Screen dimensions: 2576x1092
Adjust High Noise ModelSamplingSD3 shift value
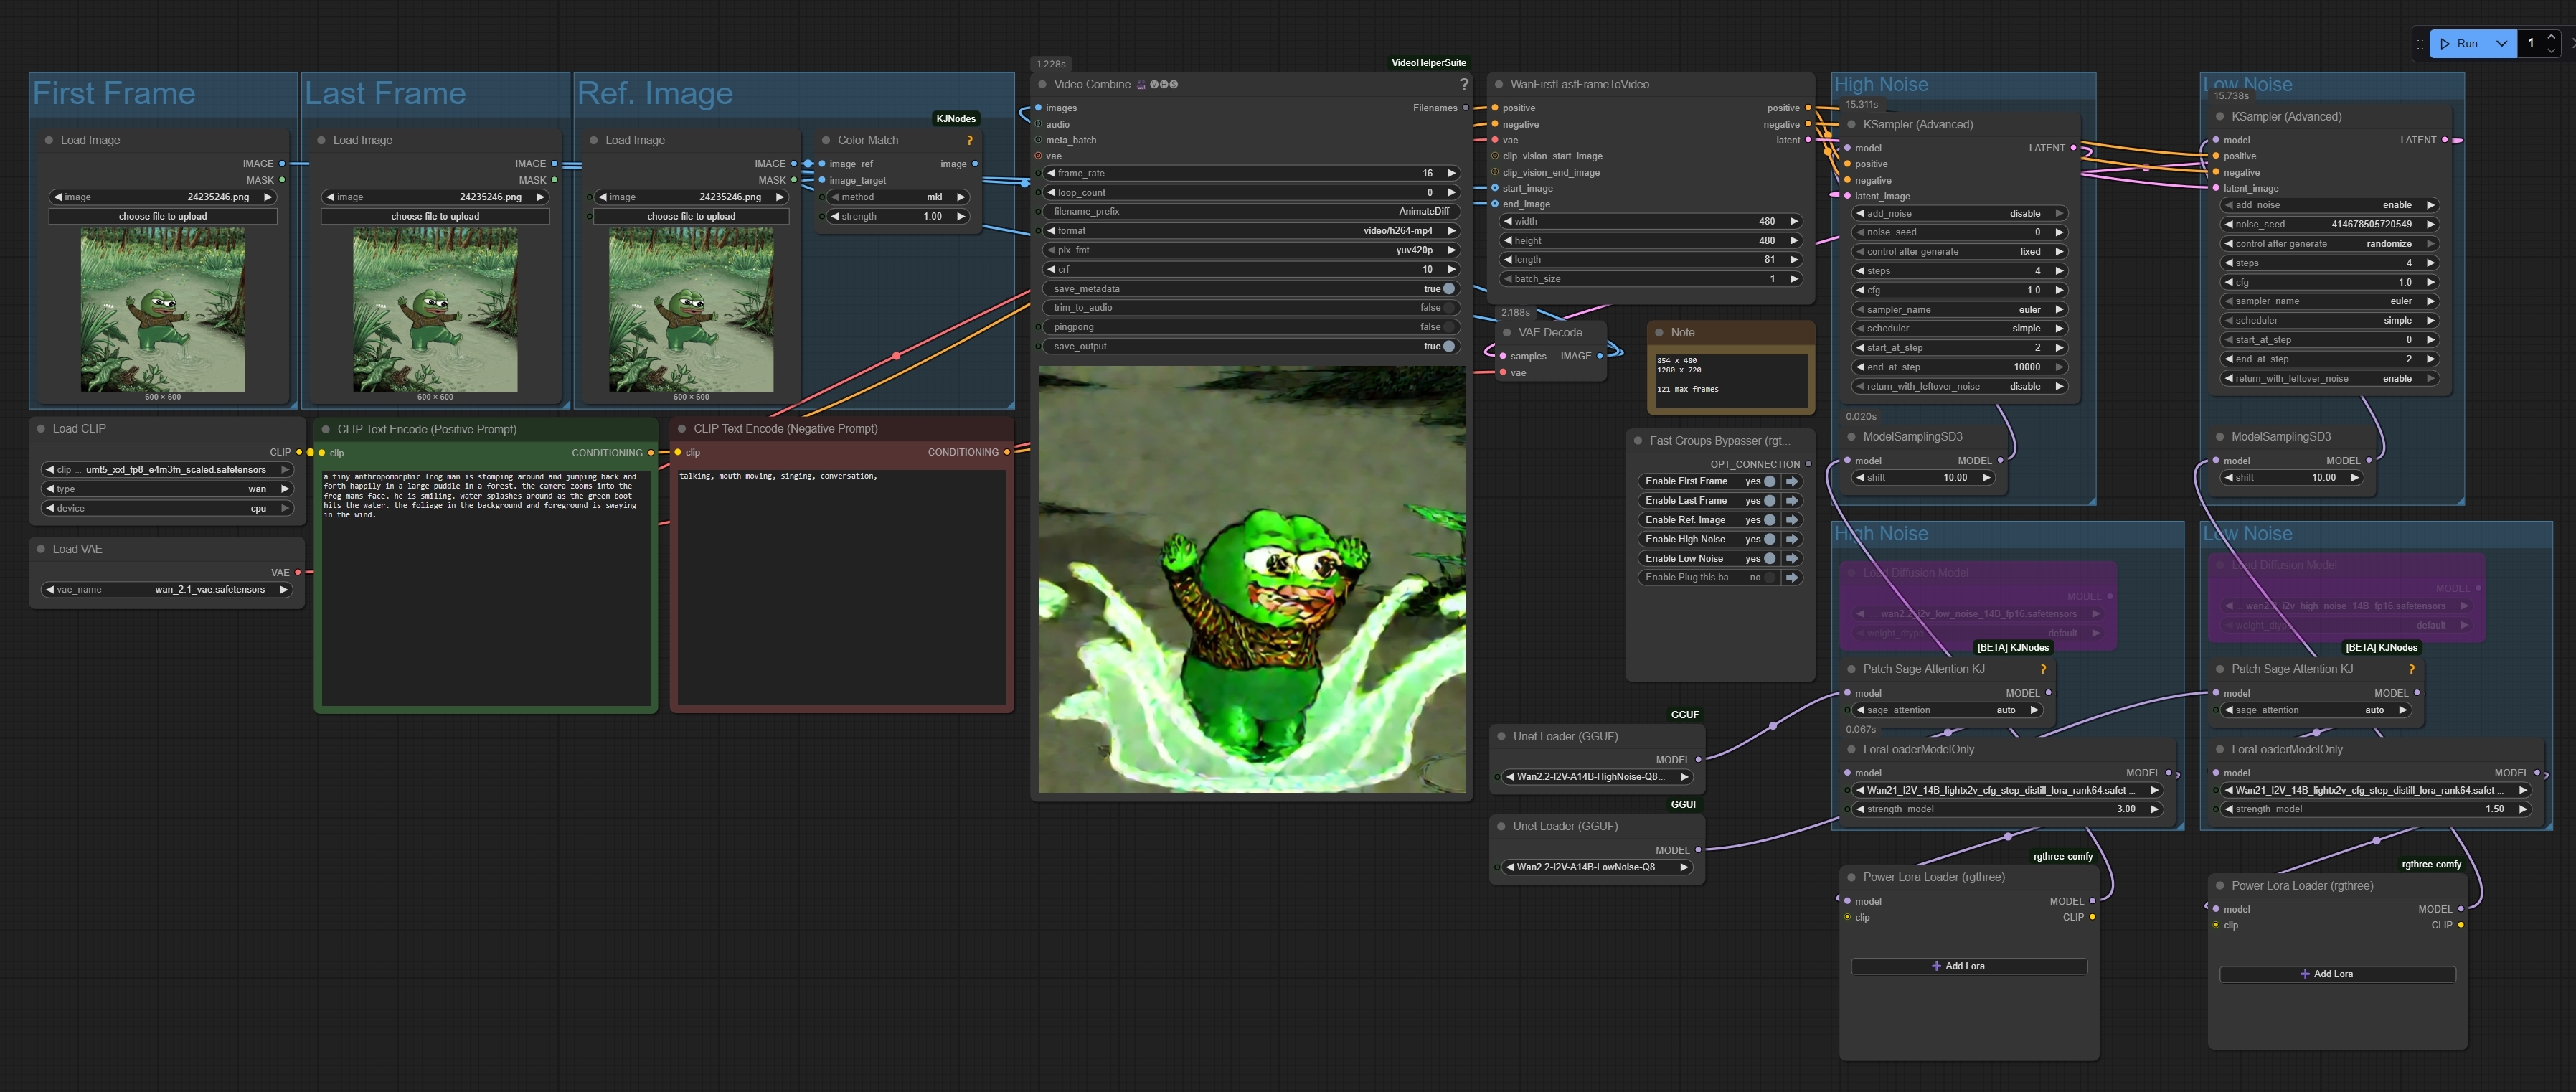point(1923,477)
